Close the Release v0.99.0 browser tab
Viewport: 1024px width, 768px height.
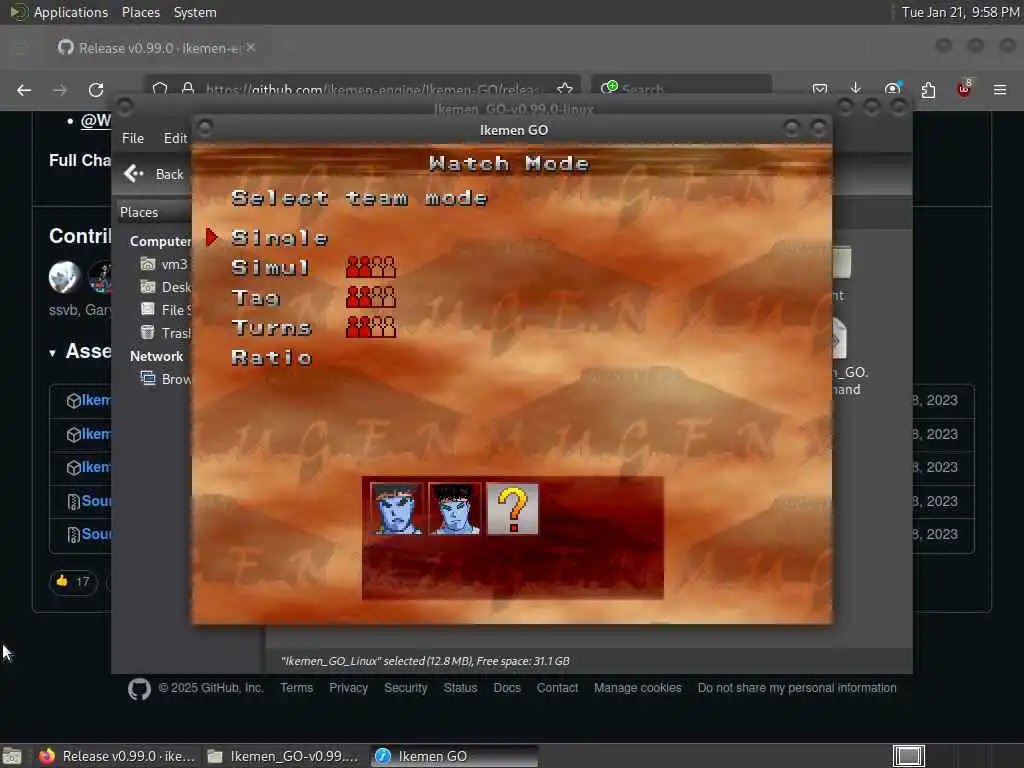pos(251,48)
